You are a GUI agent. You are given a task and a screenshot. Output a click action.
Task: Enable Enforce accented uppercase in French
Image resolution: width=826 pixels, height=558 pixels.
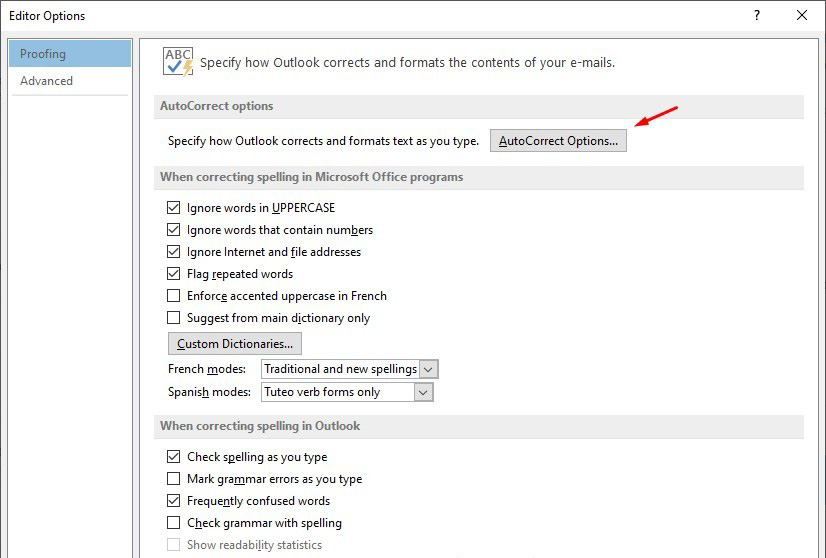pos(174,296)
